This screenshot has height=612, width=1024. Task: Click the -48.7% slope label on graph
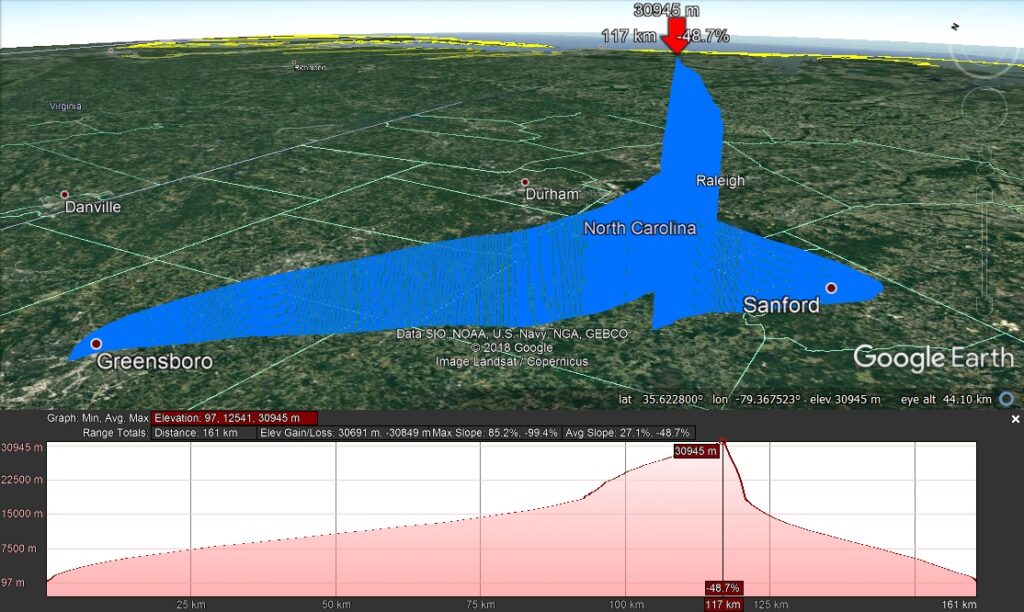722,588
